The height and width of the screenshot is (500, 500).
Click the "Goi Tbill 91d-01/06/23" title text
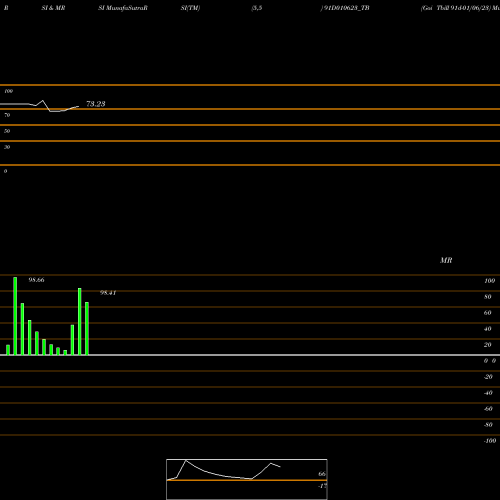456,8
